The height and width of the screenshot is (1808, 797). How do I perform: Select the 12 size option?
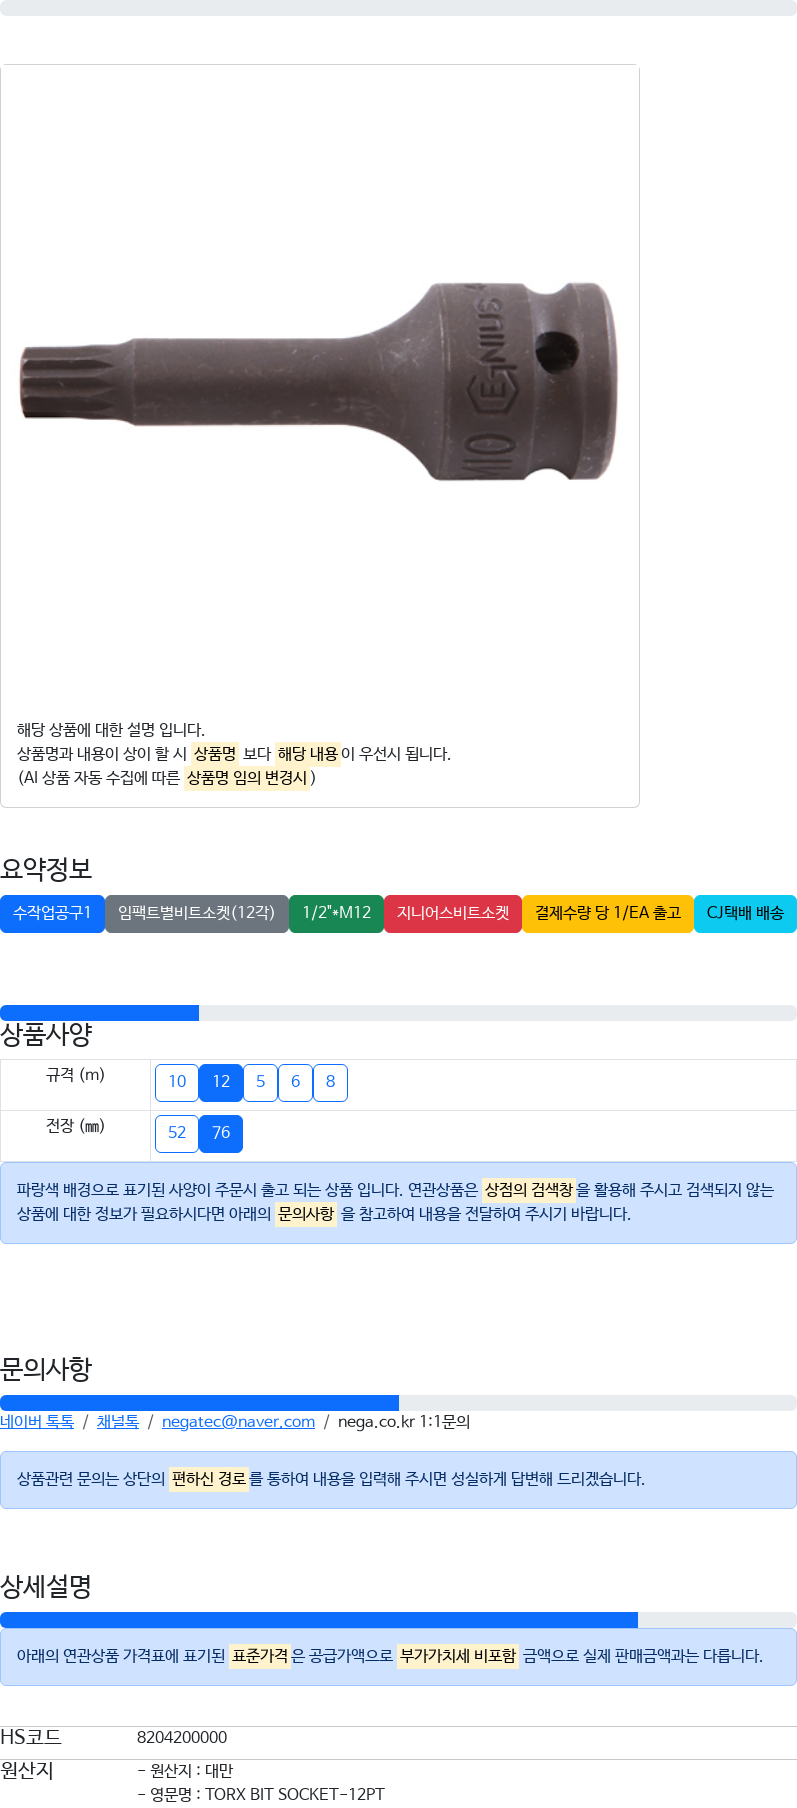click(221, 1082)
